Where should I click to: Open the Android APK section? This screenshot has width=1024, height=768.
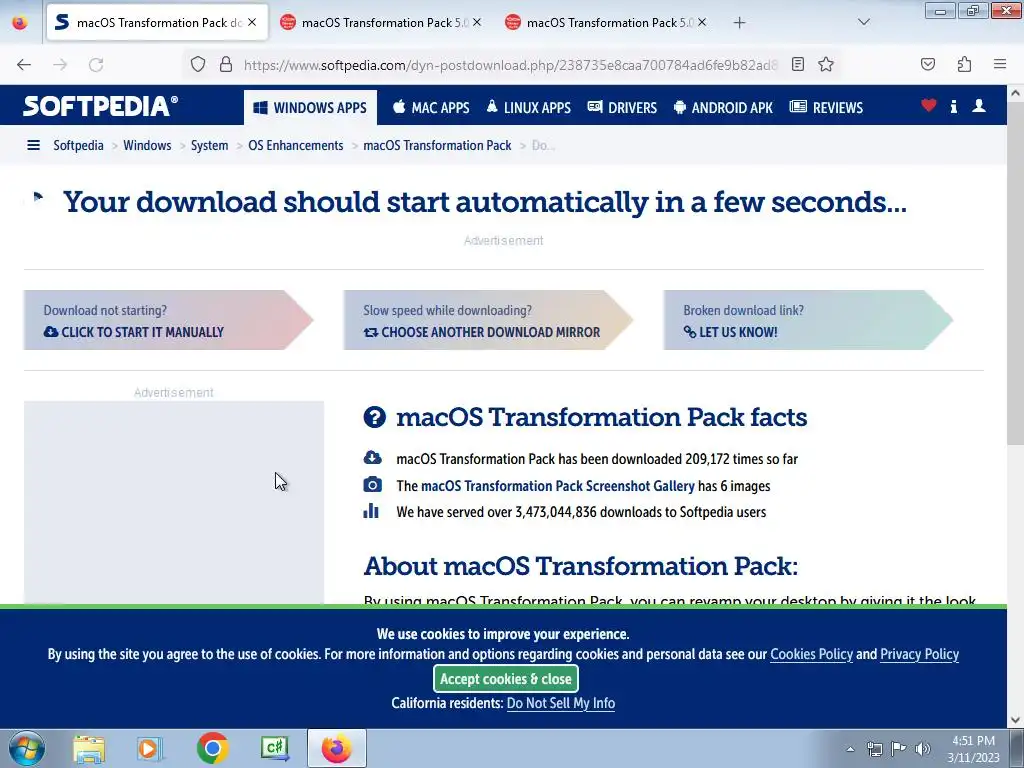pos(723,108)
